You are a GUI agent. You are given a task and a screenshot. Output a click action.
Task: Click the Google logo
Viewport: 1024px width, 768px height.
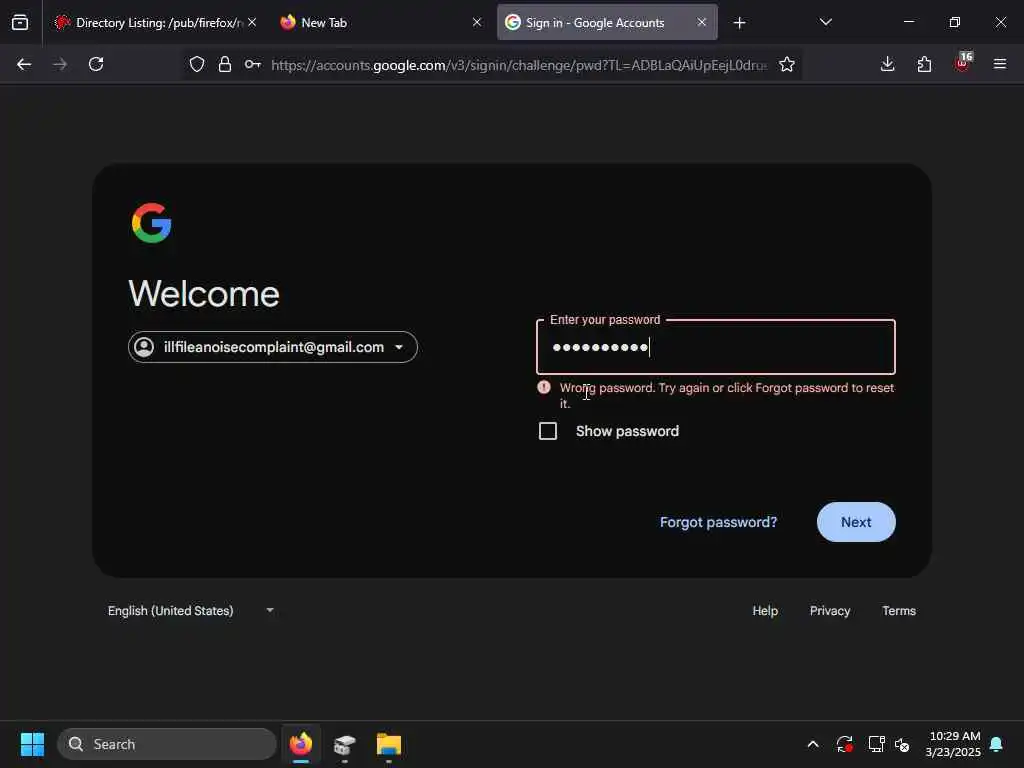152,223
